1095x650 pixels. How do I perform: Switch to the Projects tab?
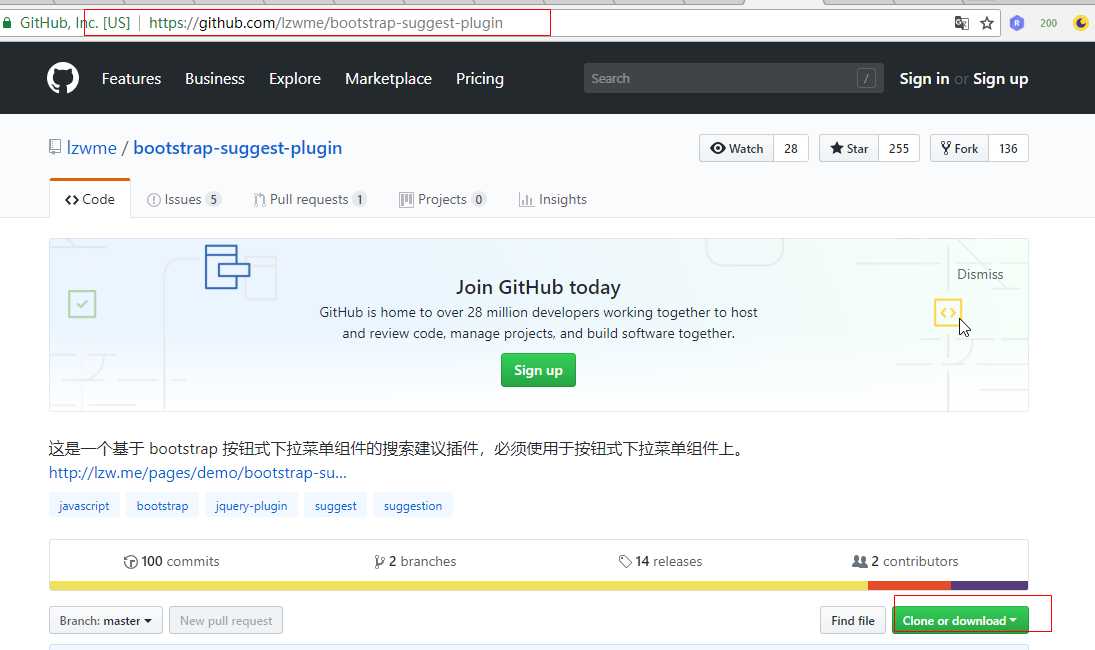pyautogui.click(x=443, y=199)
